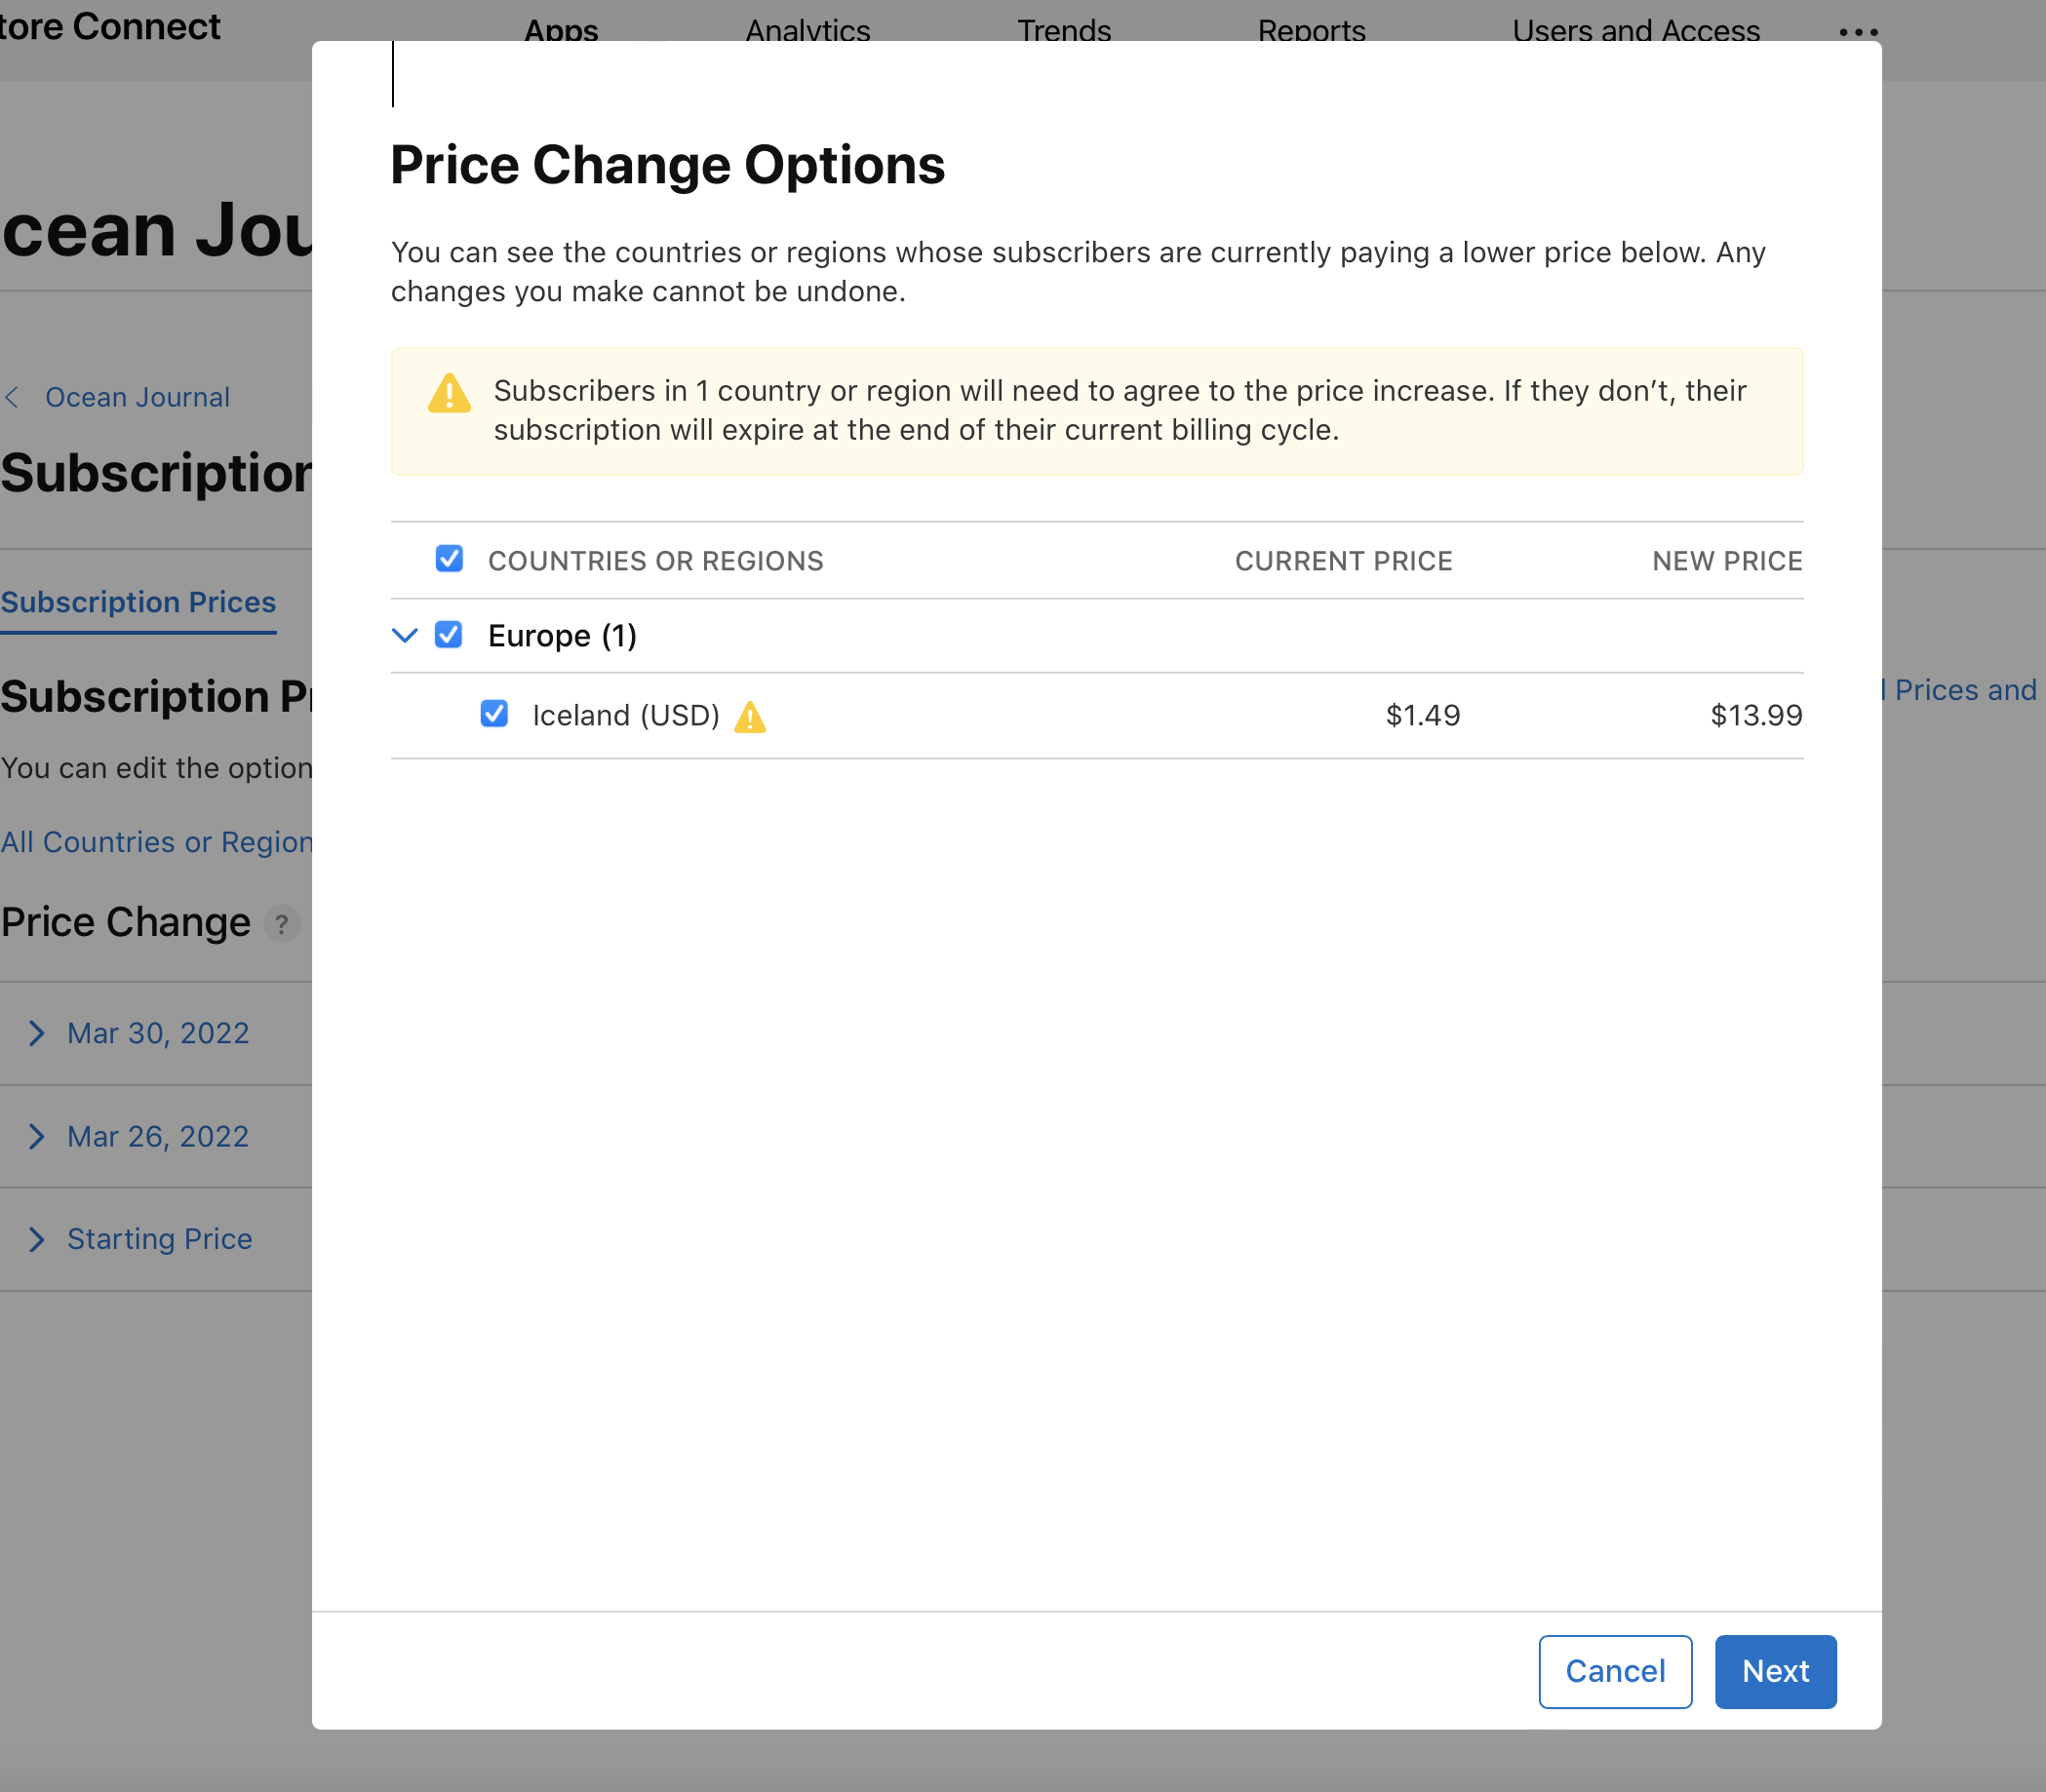
Task: Open the All Countries or Regions link
Action: click(x=150, y=843)
